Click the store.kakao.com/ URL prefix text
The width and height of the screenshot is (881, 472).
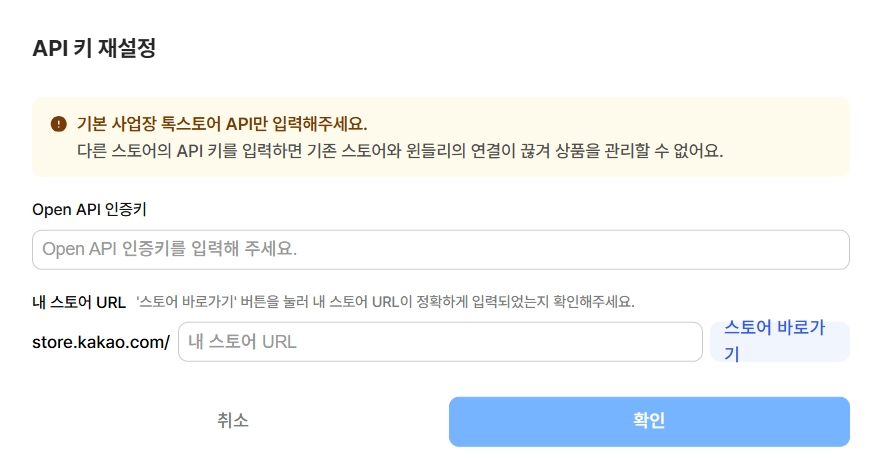[x=100, y=342]
